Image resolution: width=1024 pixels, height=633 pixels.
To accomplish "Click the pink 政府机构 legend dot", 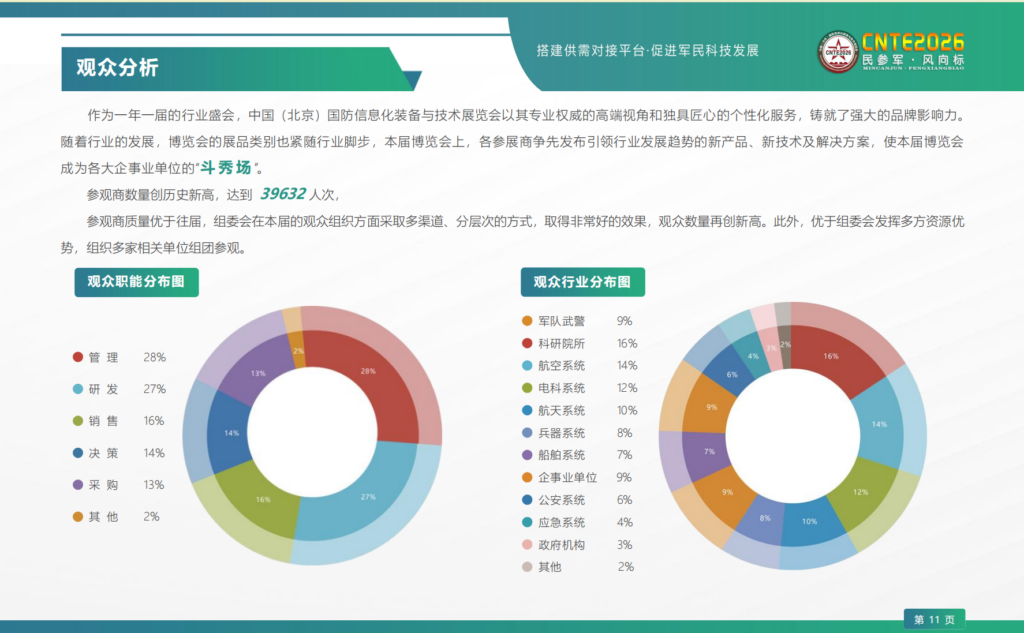I will point(527,545).
